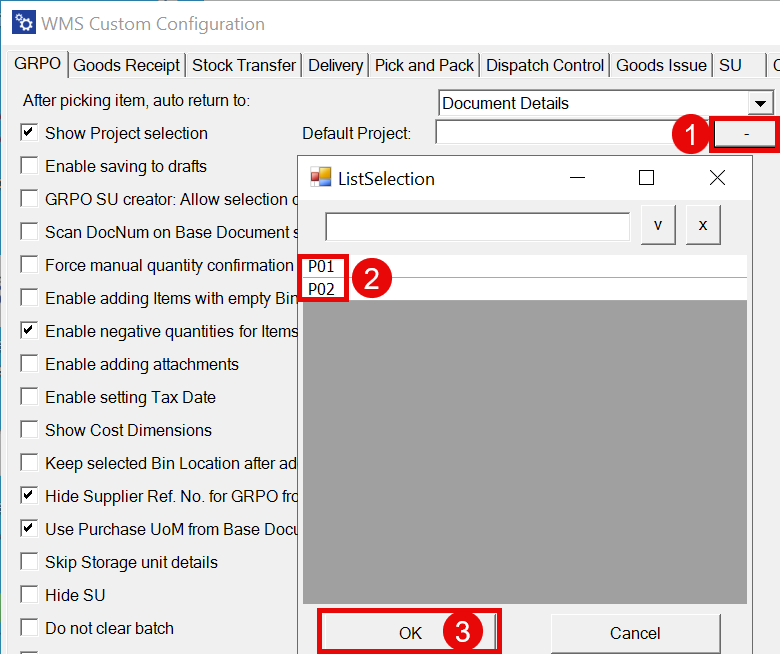Click the x button beside search field
Image resolution: width=780 pixels, height=654 pixels.
(x=702, y=225)
